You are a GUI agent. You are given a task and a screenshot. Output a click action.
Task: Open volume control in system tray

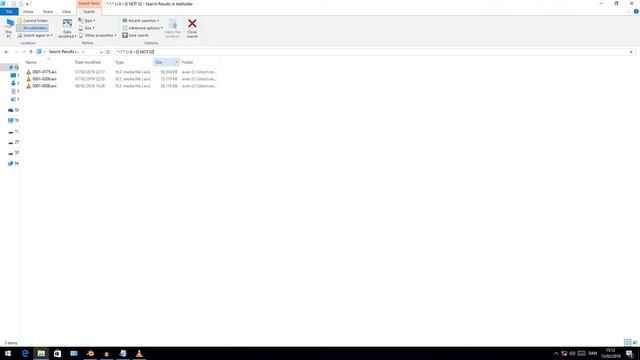point(572,353)
